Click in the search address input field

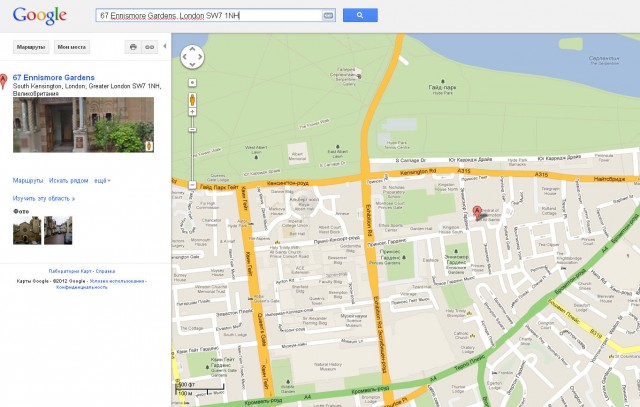pos(210,16)
